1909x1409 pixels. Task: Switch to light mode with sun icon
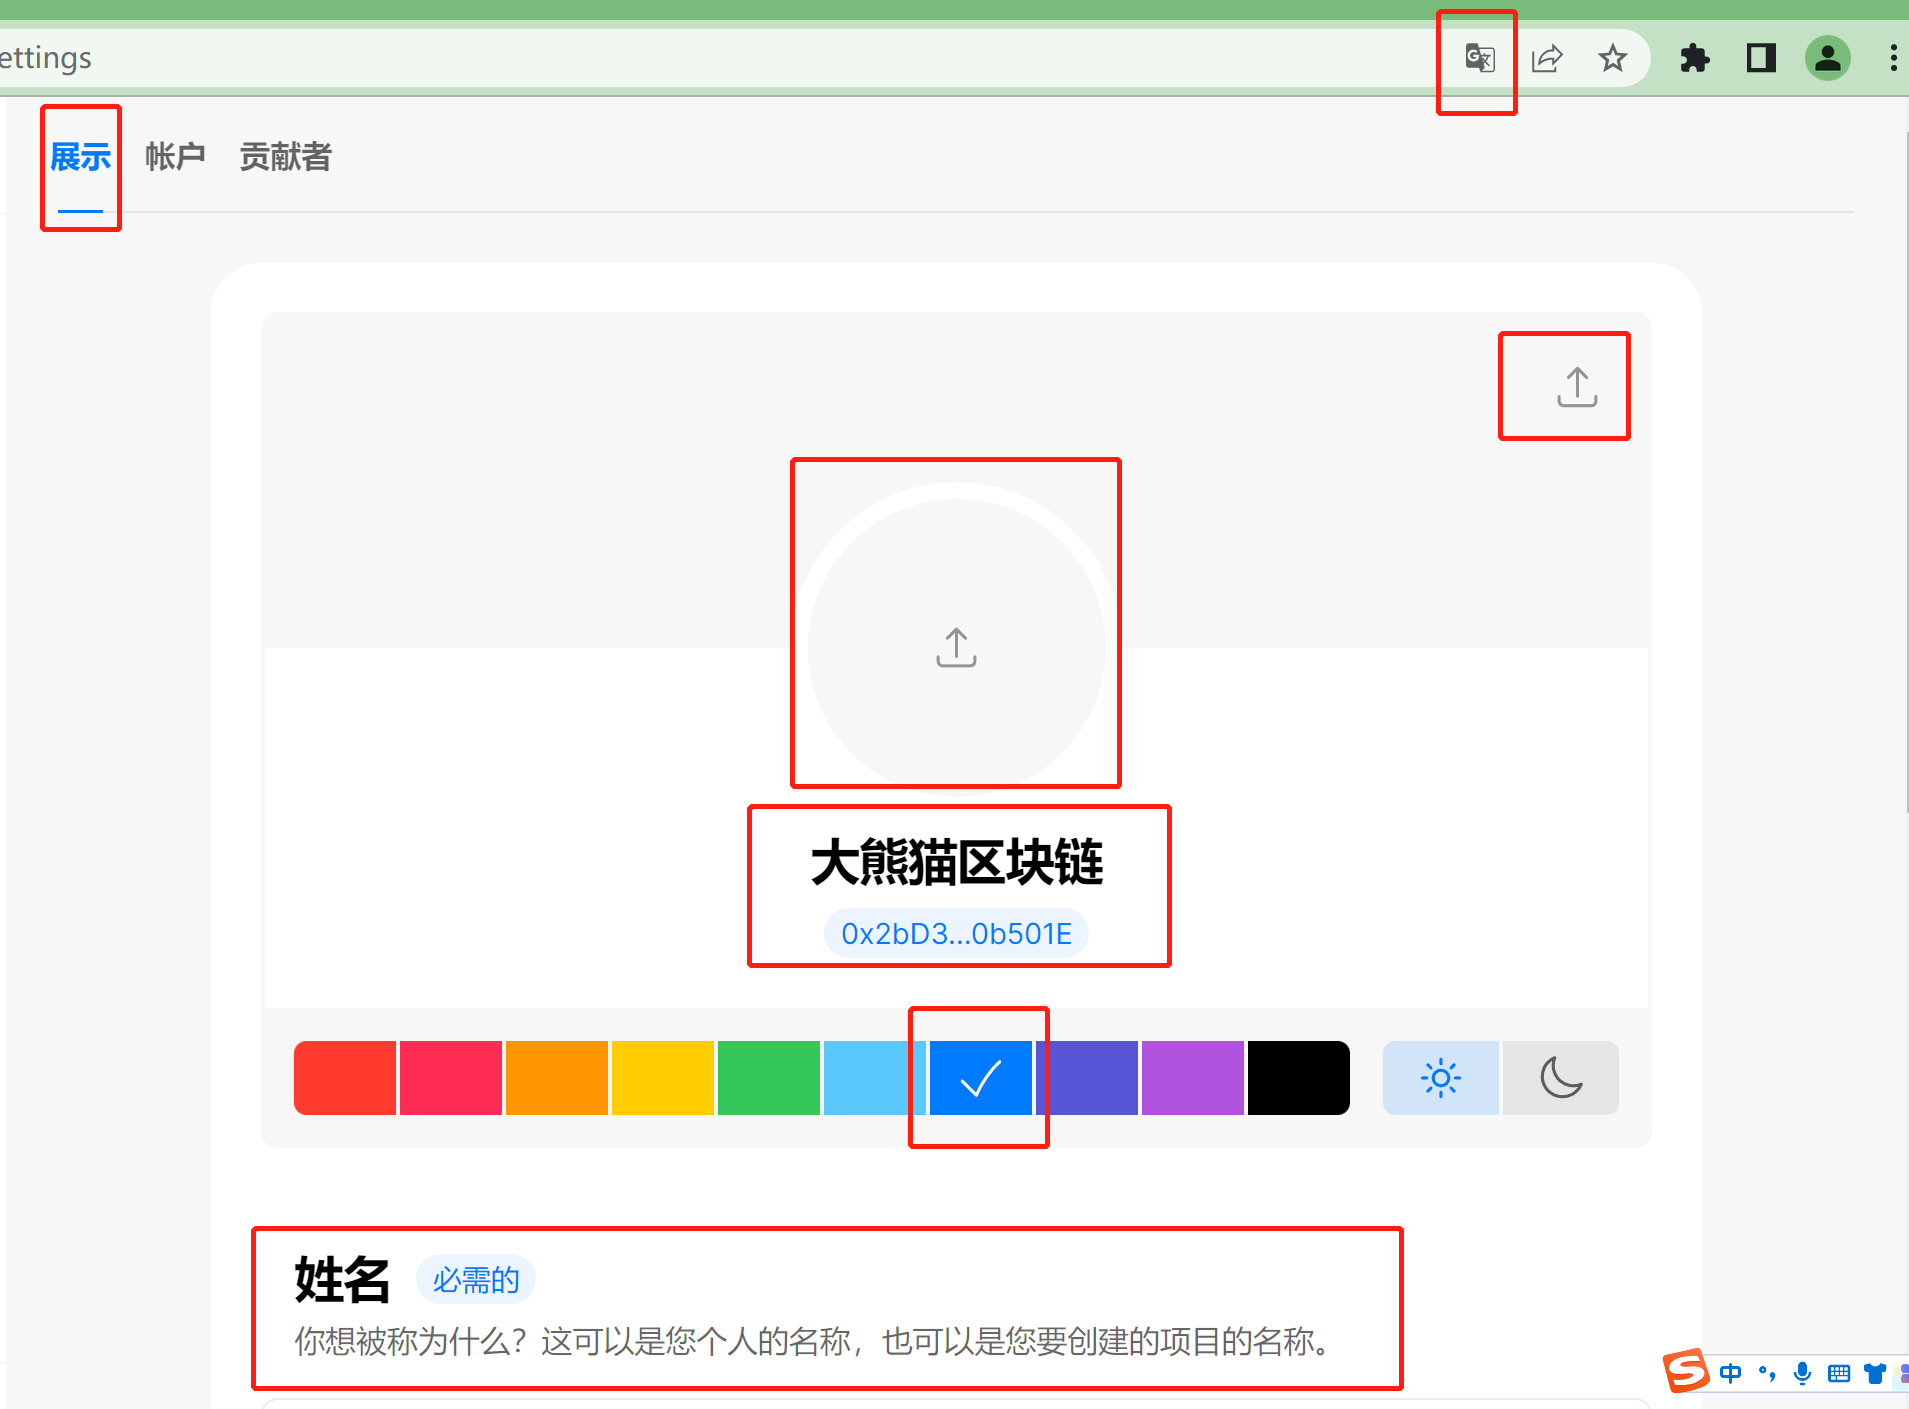click(1440, 1078)
